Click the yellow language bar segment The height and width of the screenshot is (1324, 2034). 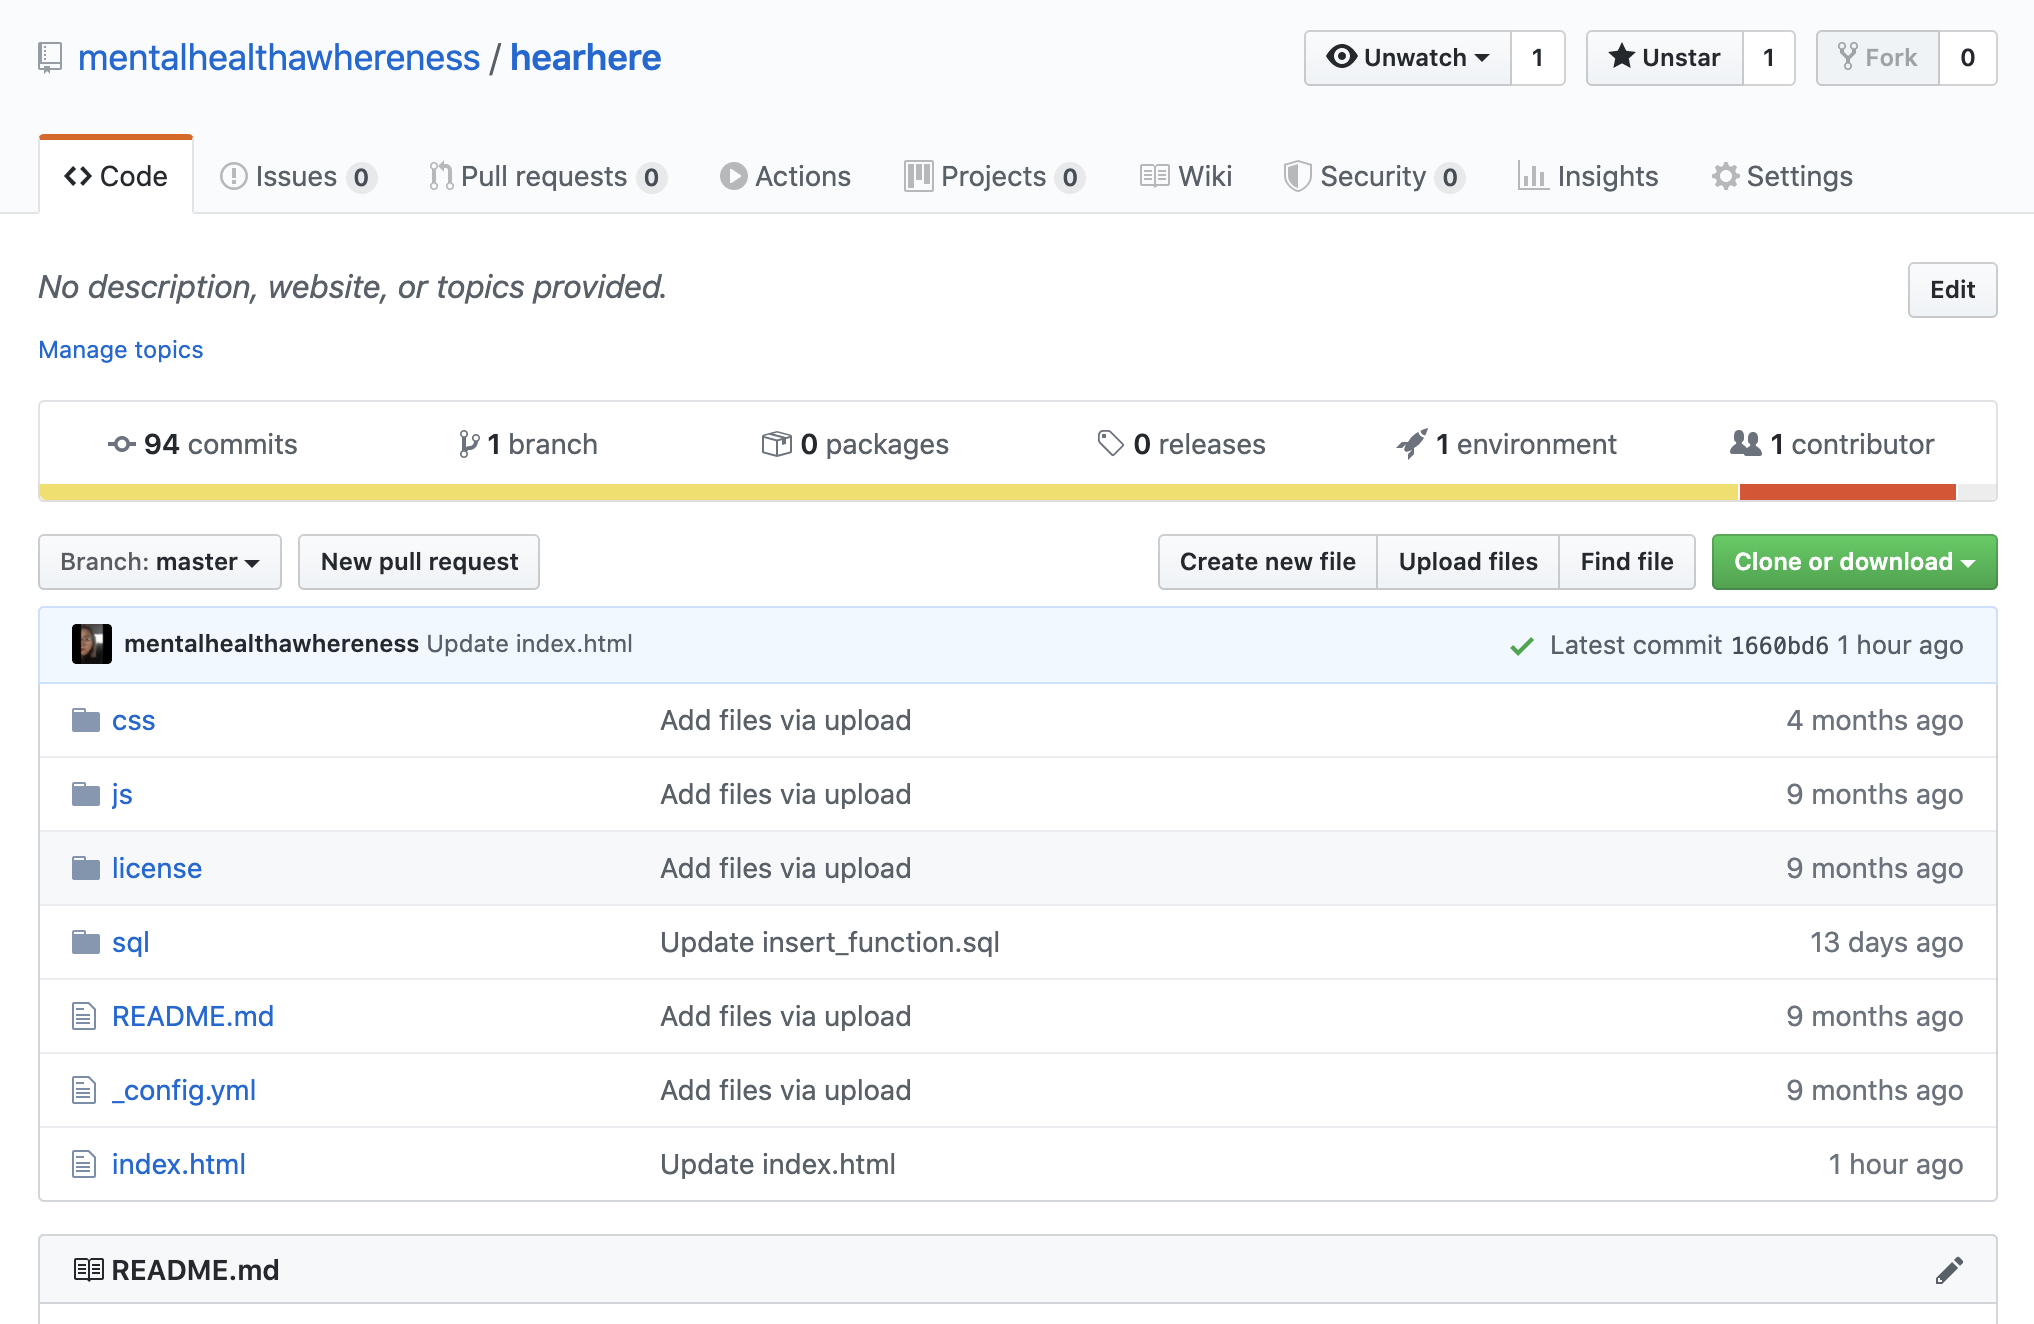(888, 492)
